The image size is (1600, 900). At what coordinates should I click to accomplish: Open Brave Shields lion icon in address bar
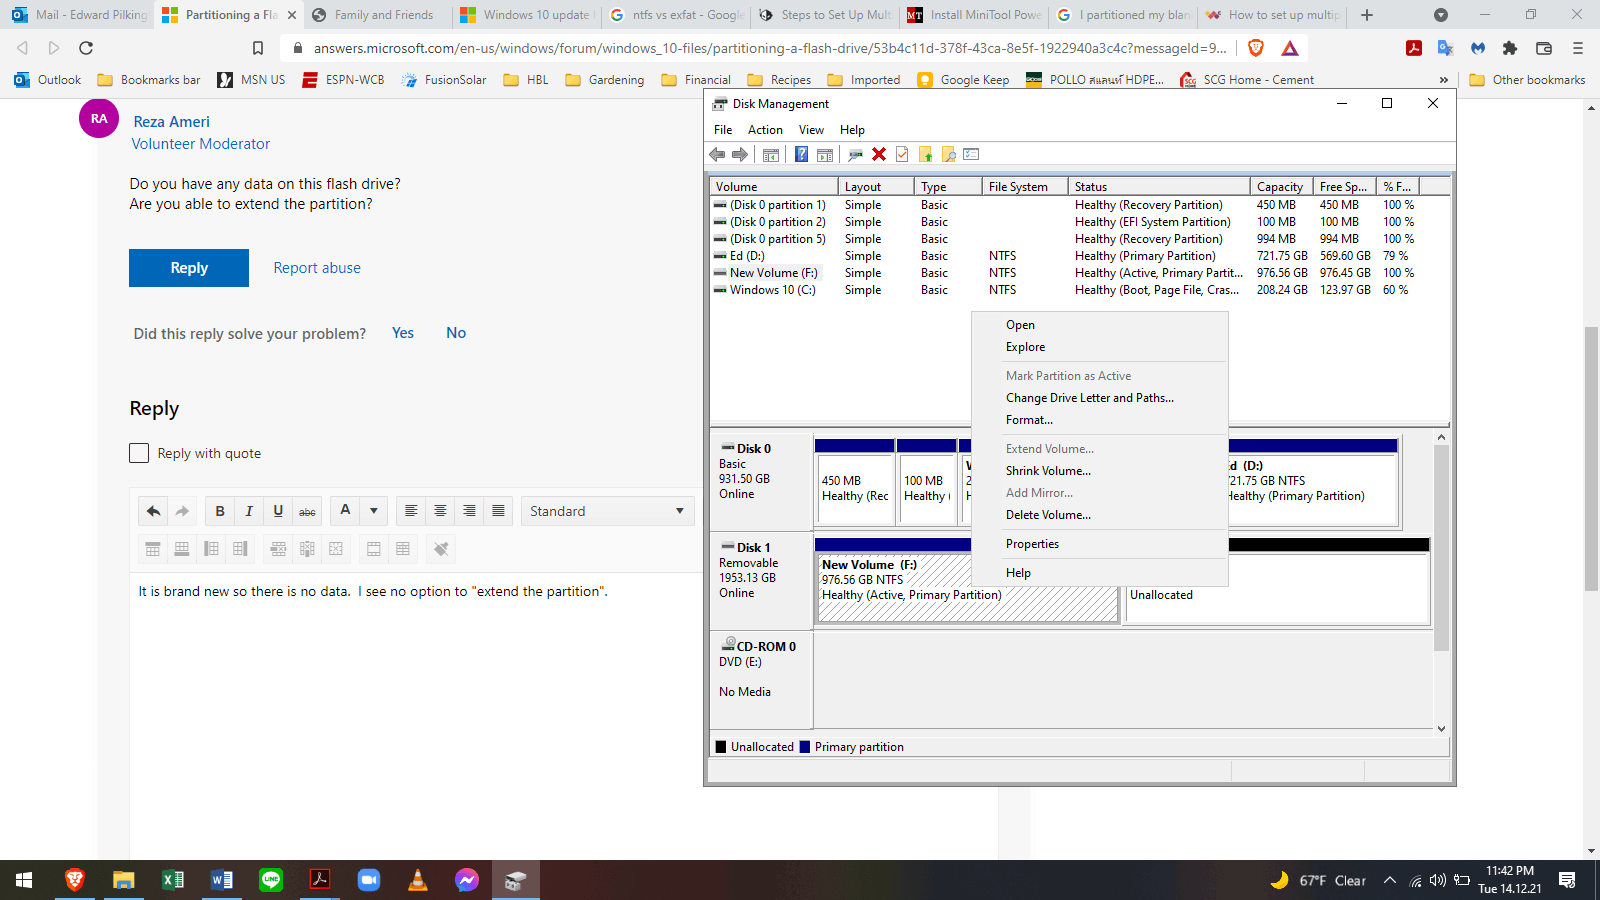1256,48
